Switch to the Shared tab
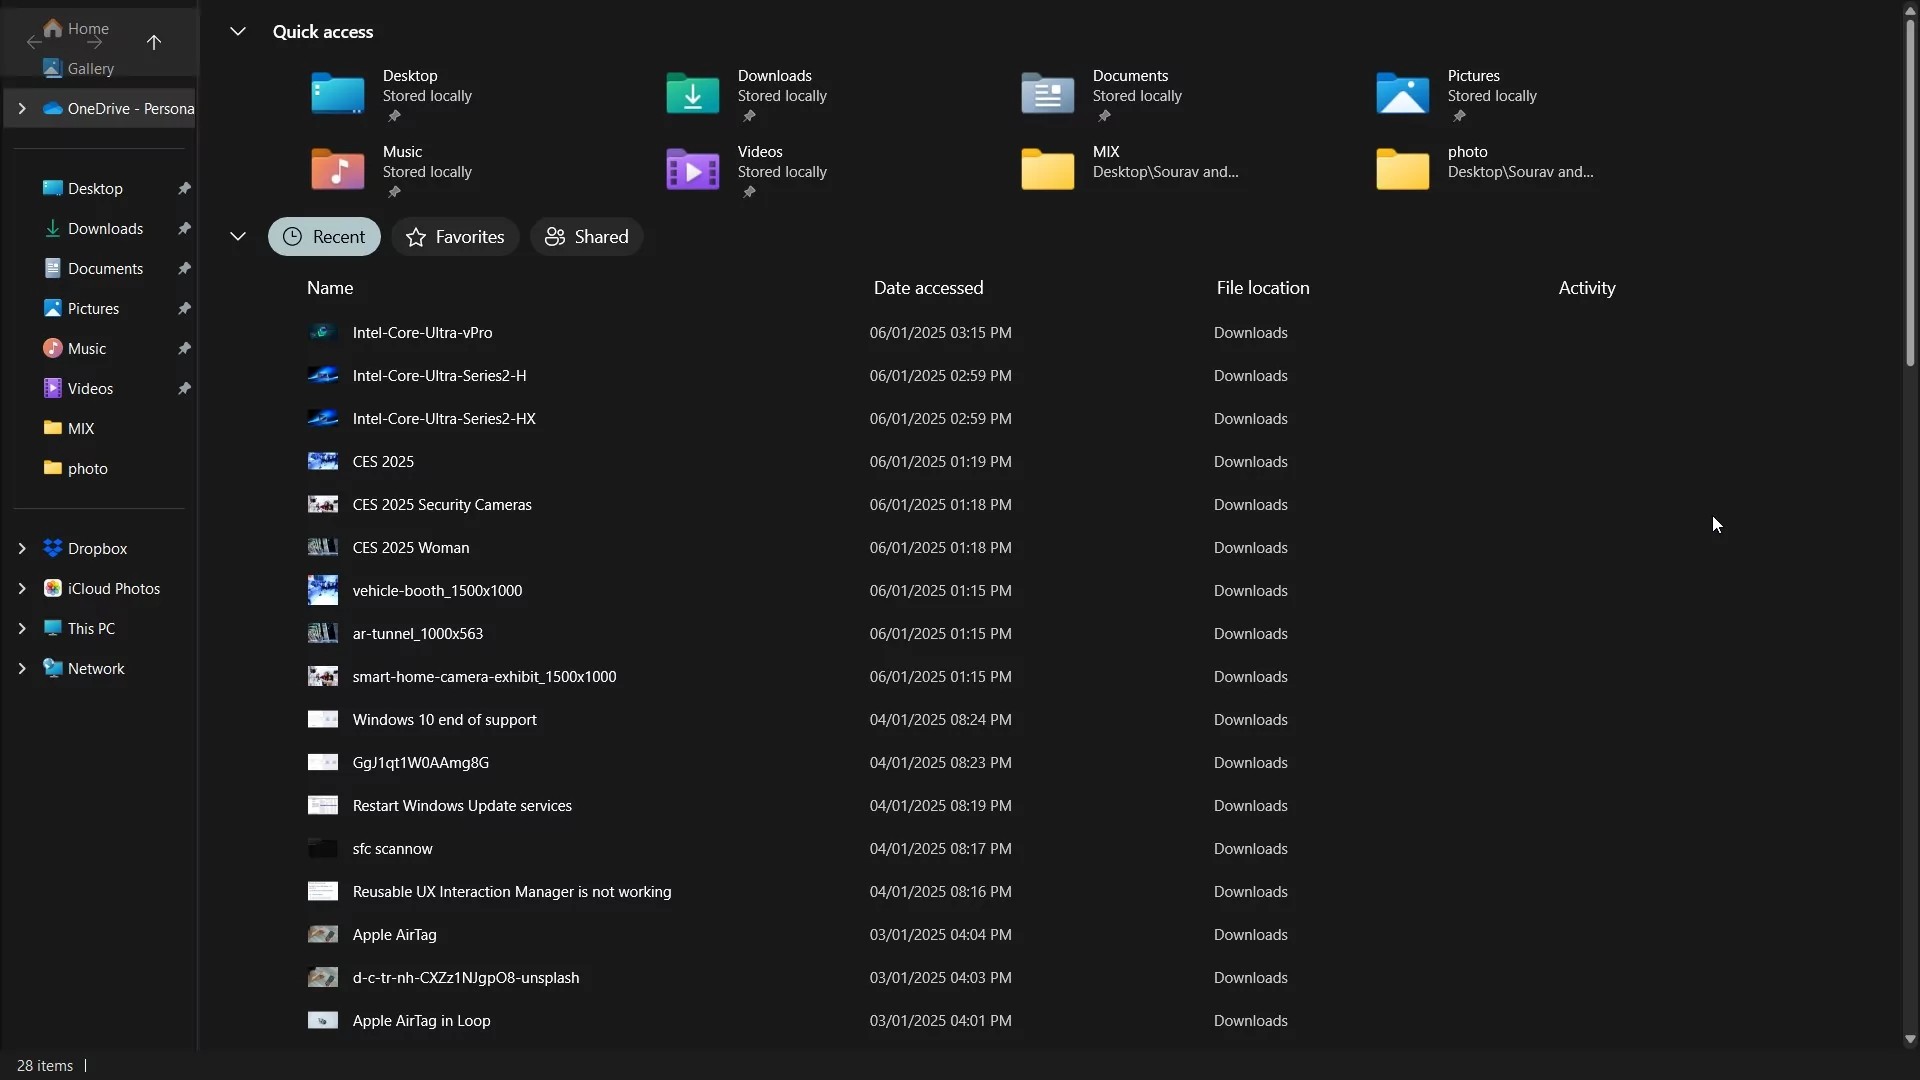1920x1080 pixels. coord(586,236)
